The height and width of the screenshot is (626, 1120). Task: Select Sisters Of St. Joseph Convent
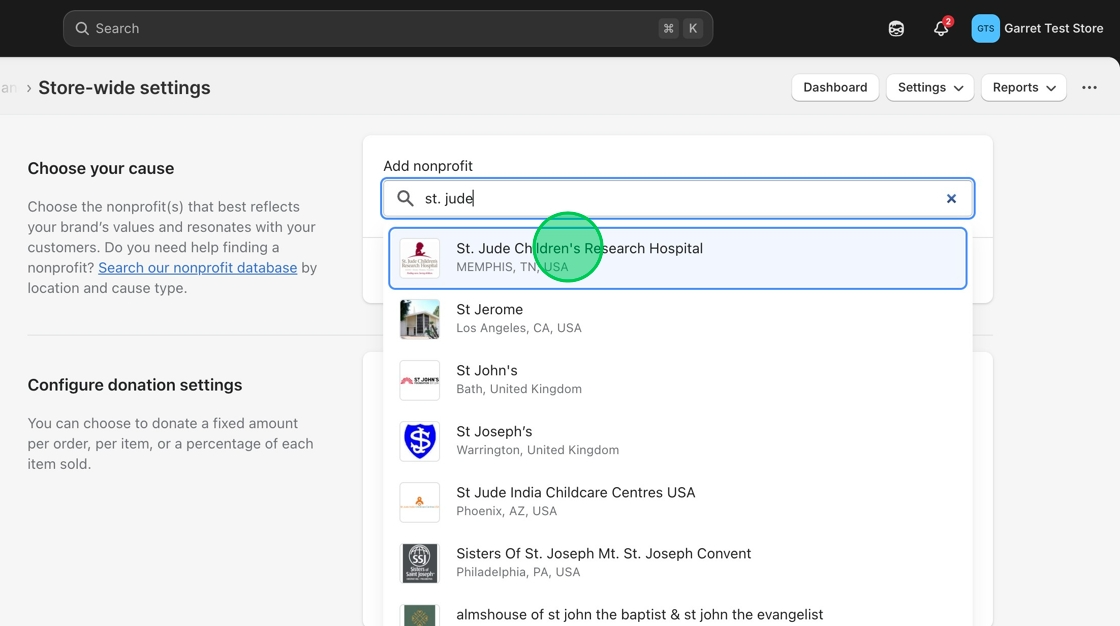tap(678, 562)
